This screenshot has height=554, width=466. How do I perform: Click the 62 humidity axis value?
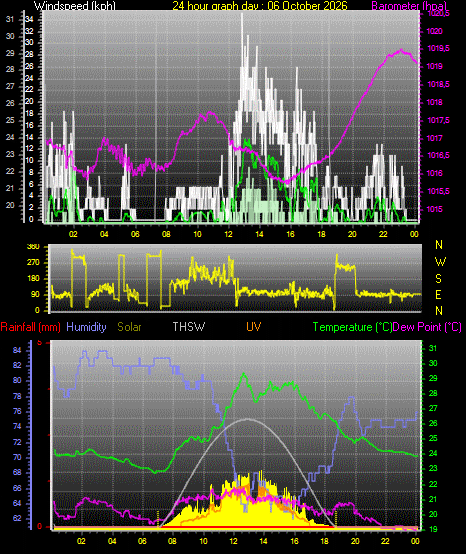(x=17, y=518)
